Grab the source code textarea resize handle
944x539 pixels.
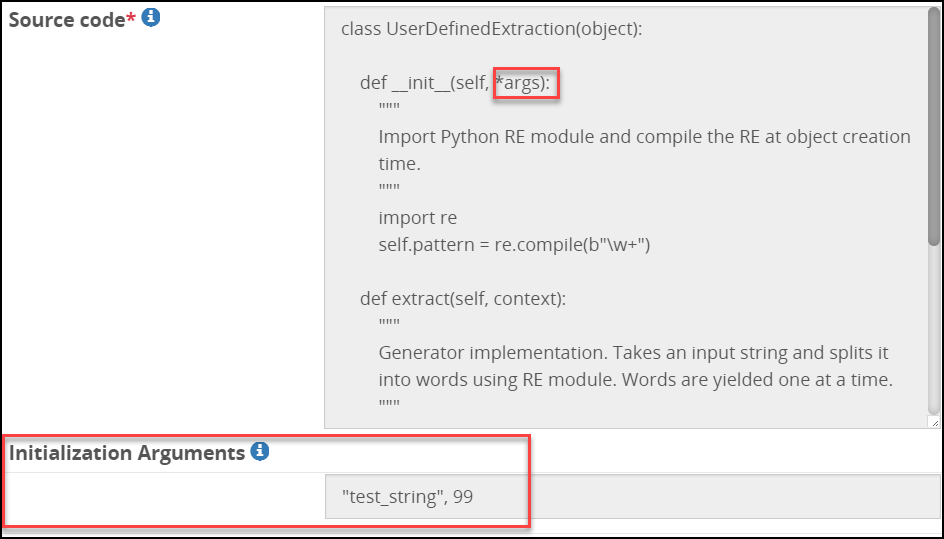tap(933, 422)
